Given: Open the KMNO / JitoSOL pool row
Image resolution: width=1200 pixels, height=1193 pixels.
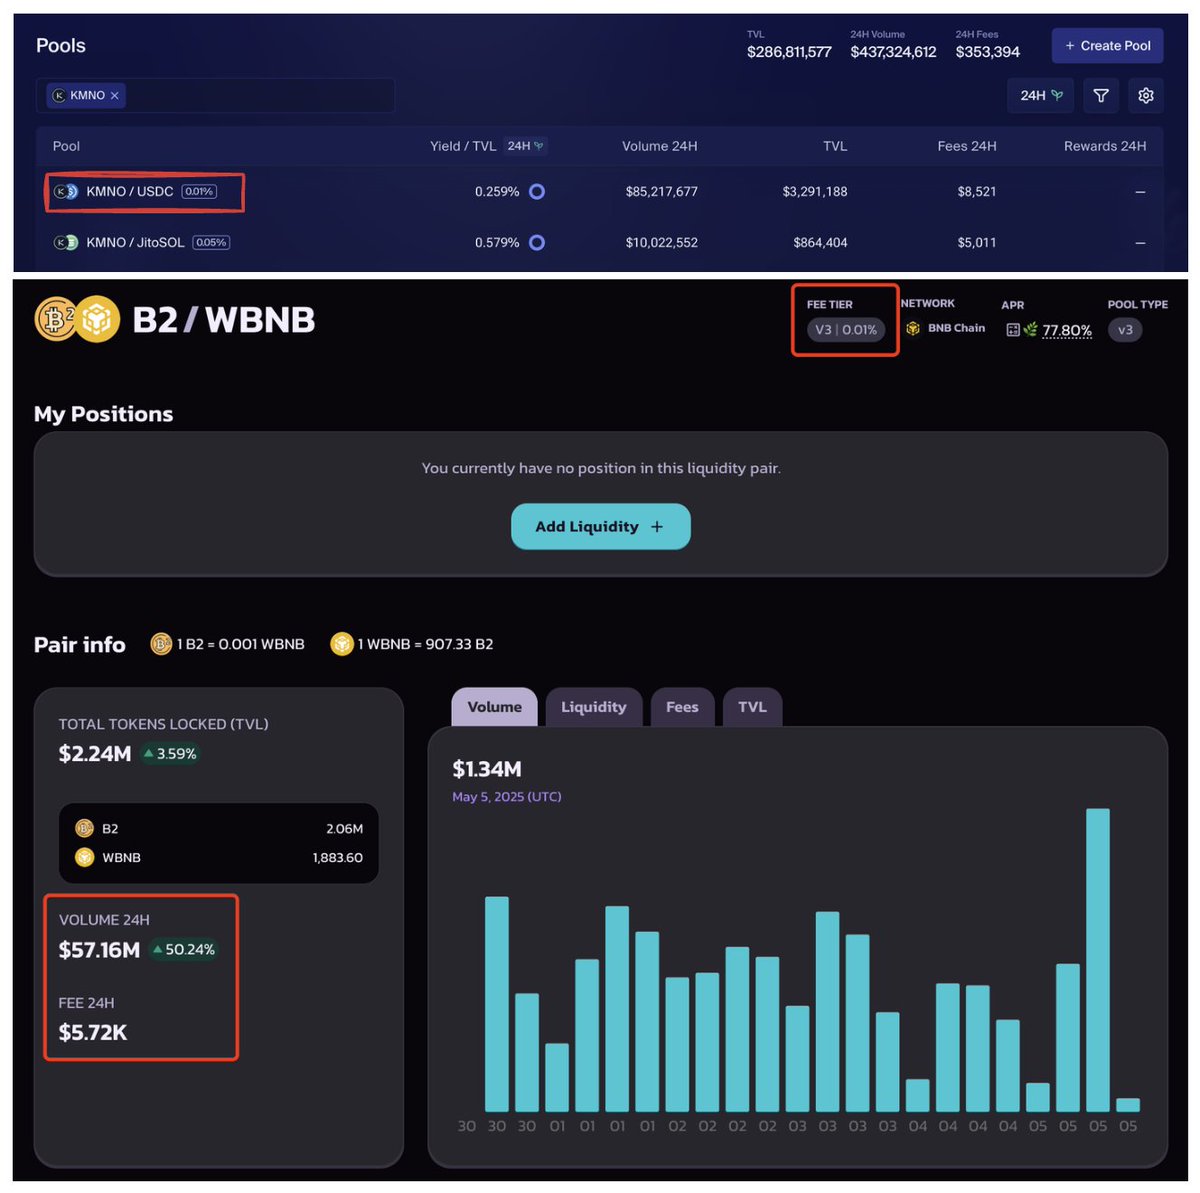Looking at the screenshot, I should click(600, 242).
